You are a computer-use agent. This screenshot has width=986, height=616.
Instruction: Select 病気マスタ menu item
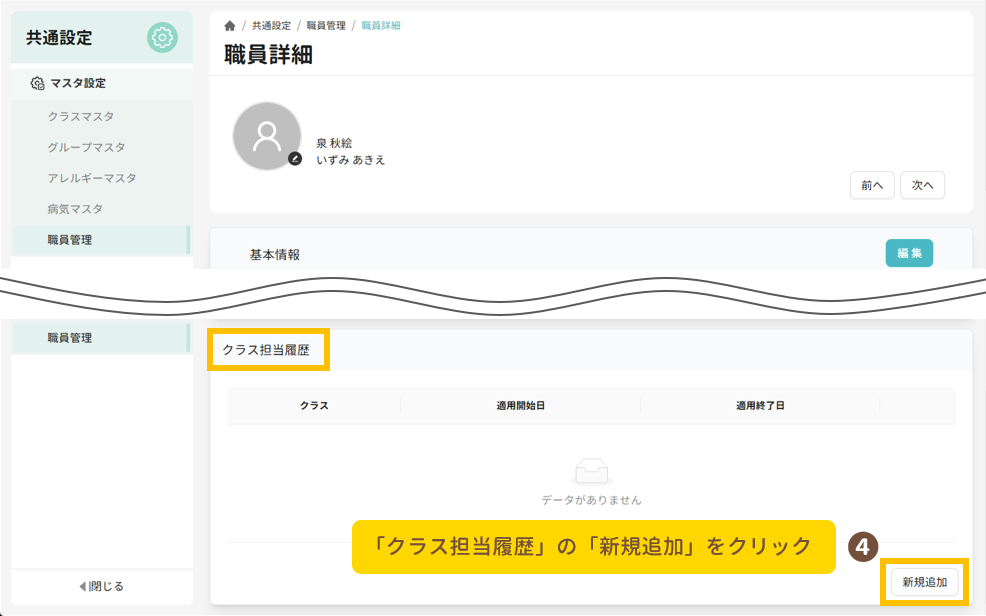pos(75,209)
